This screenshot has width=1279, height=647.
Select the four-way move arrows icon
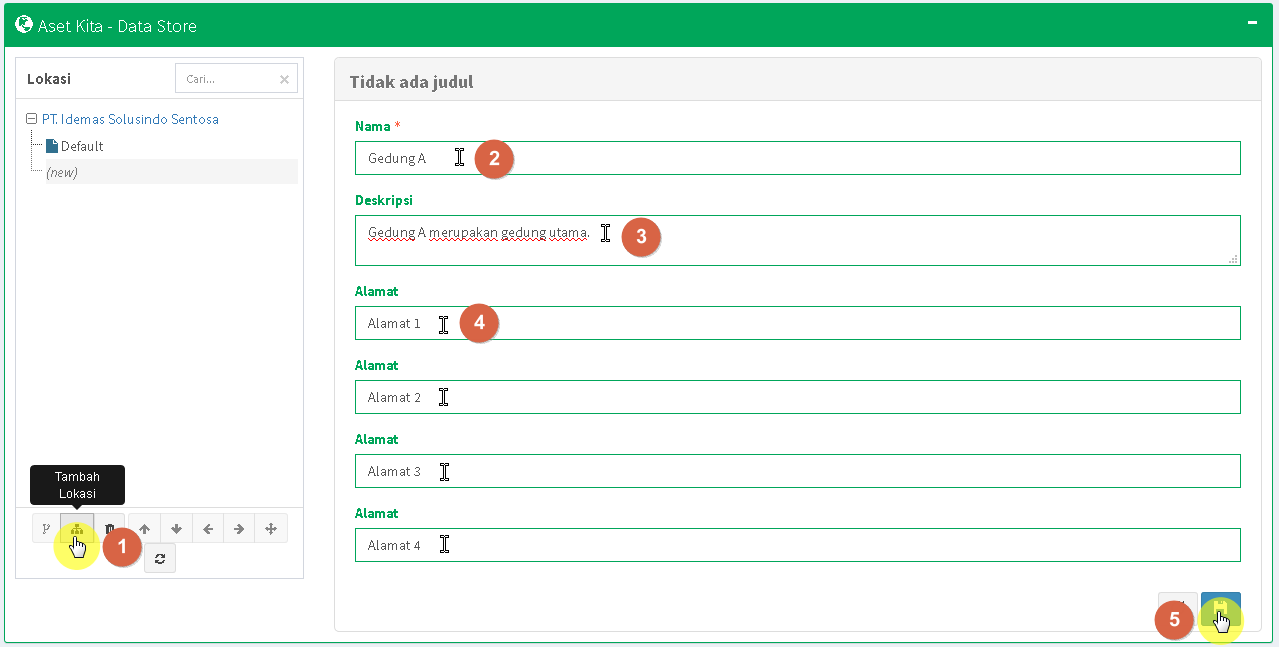pos(271,528)
